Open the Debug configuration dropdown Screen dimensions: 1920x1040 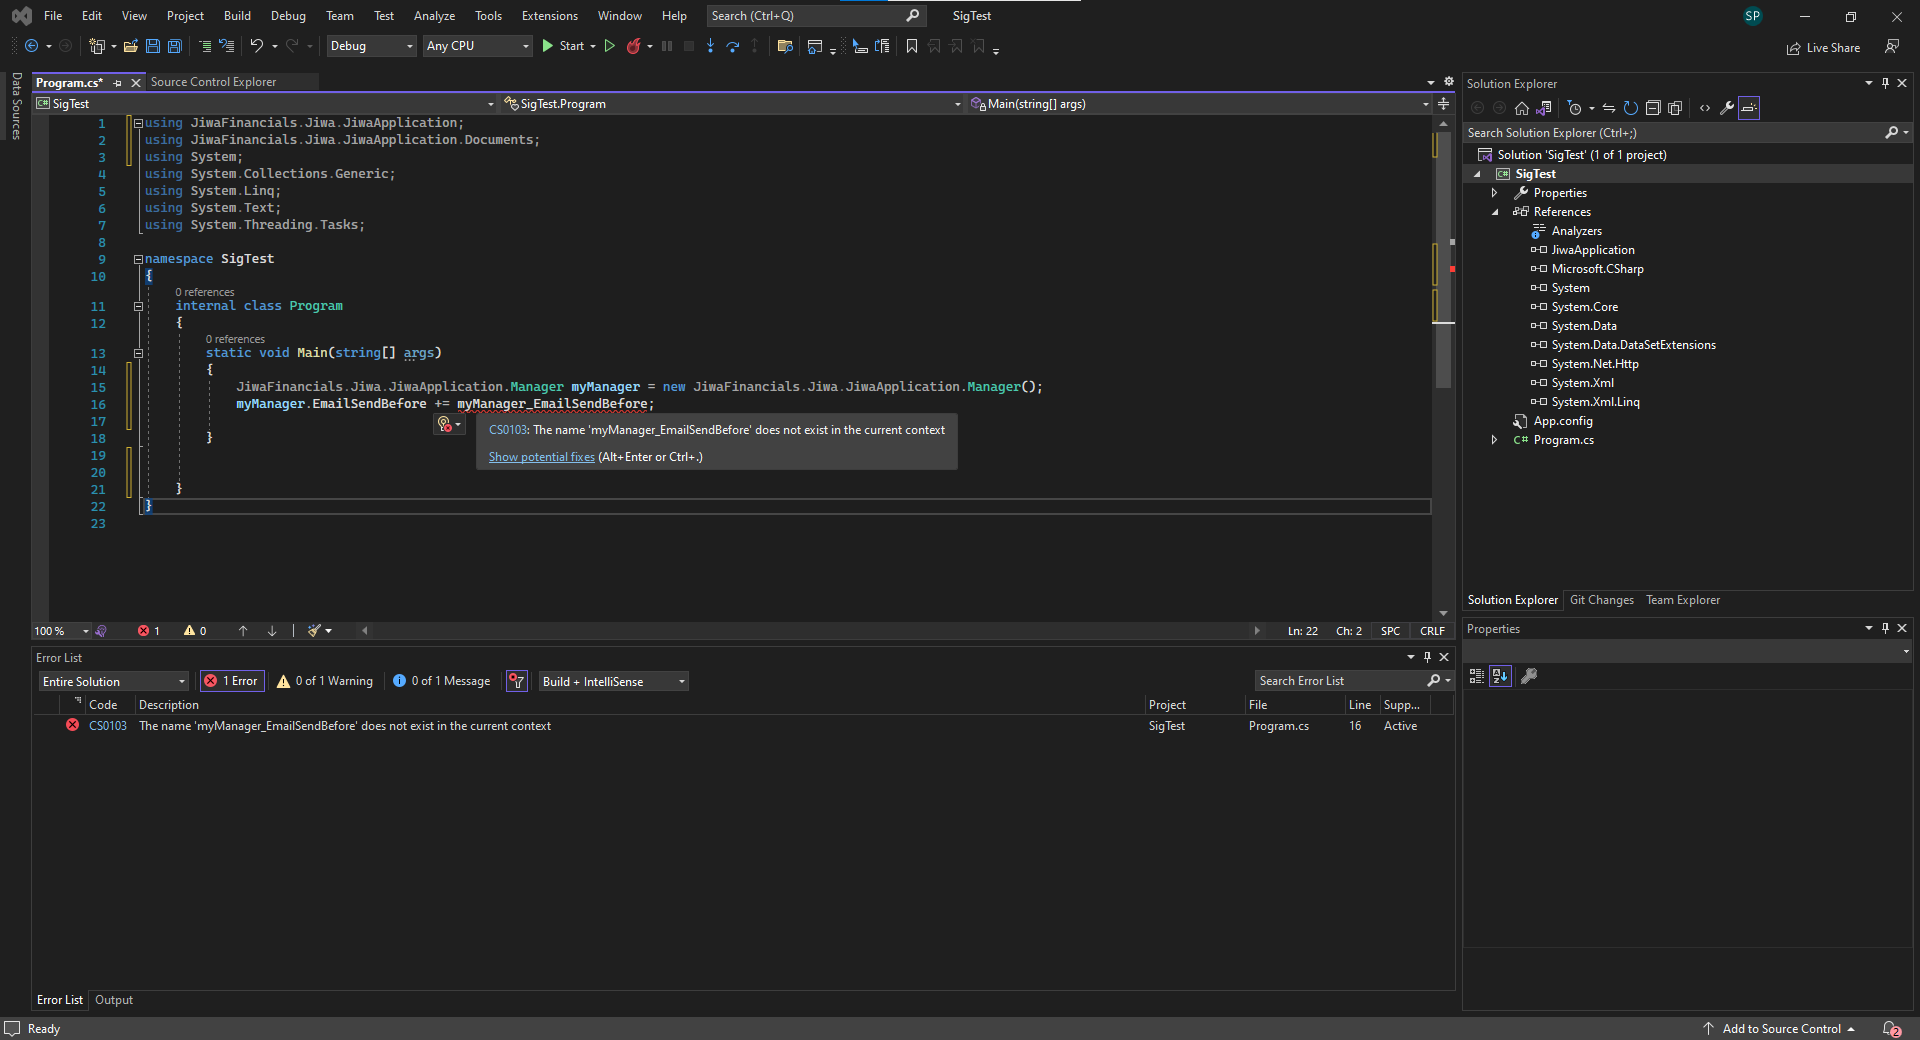pyautogui.click(x=371, y=46)
